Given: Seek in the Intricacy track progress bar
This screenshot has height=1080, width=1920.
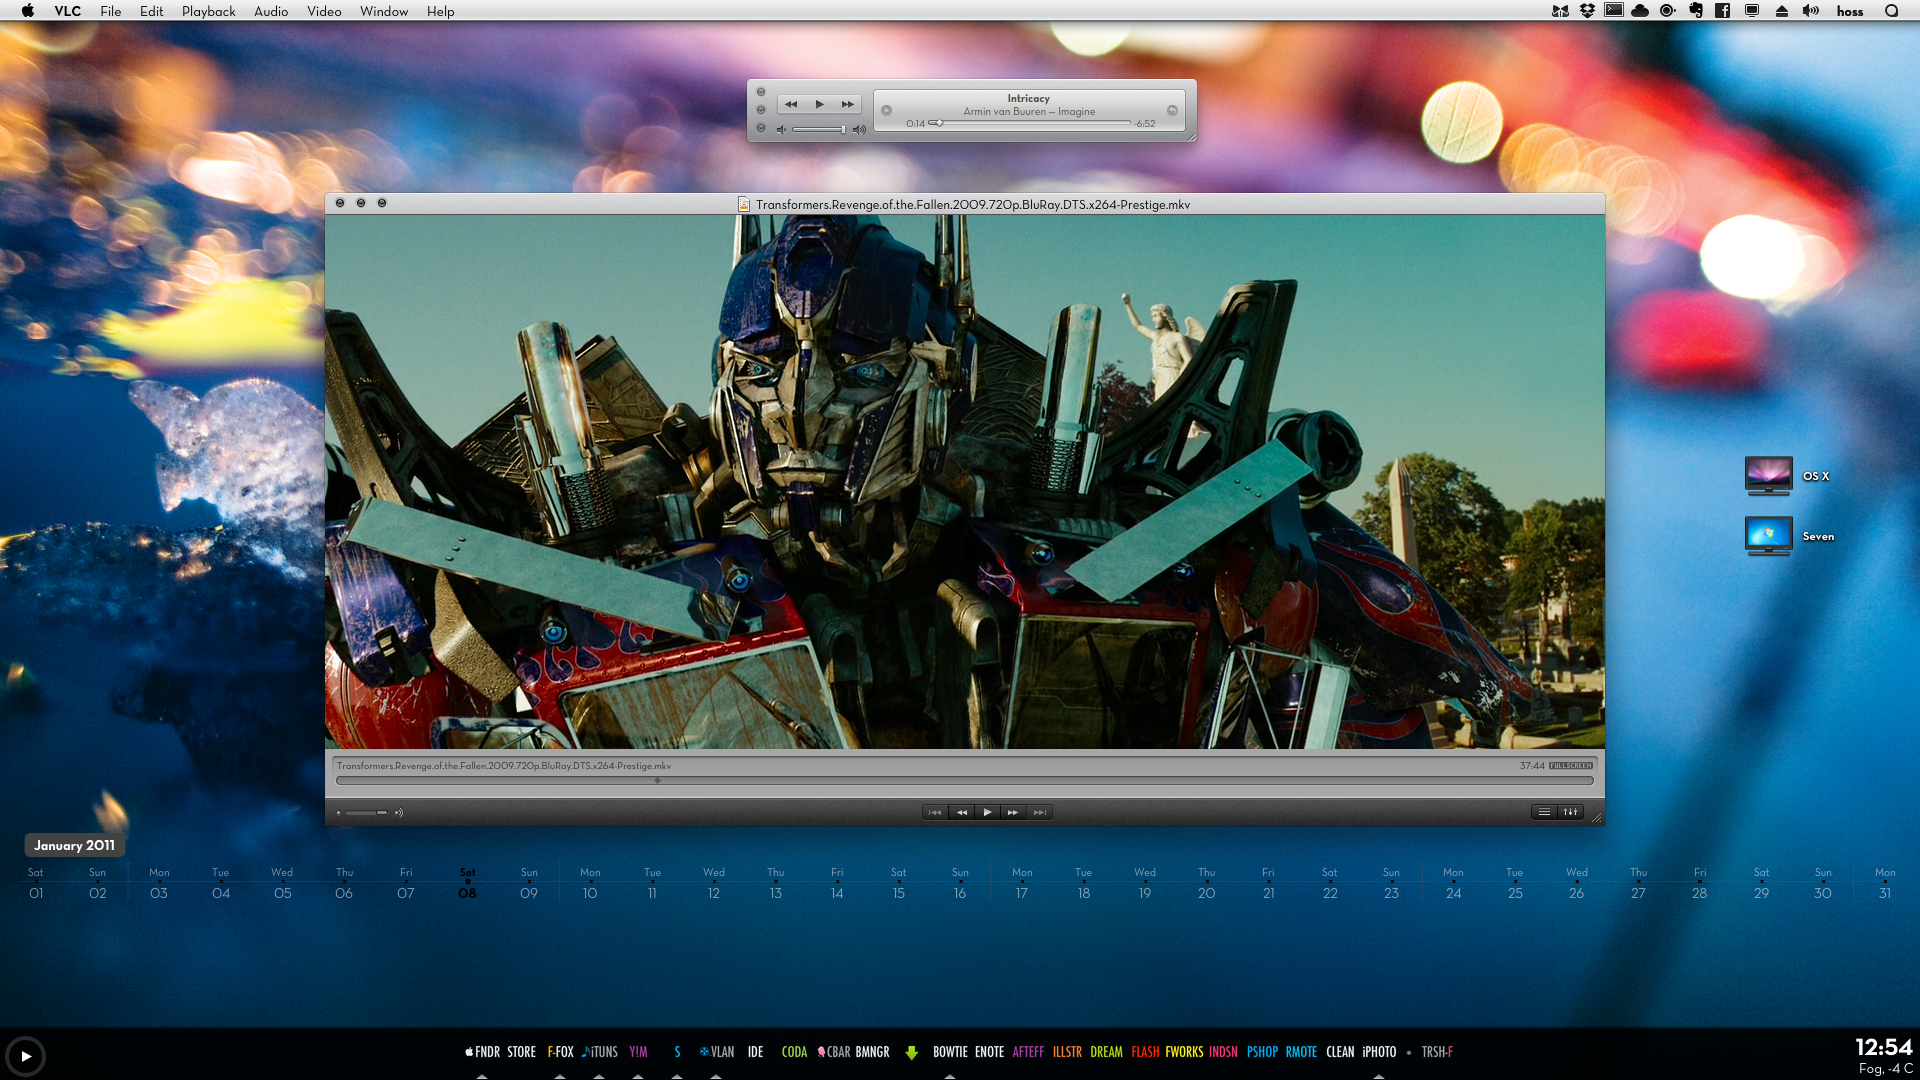Looking at the screenshot, I should pos(1030,123).
